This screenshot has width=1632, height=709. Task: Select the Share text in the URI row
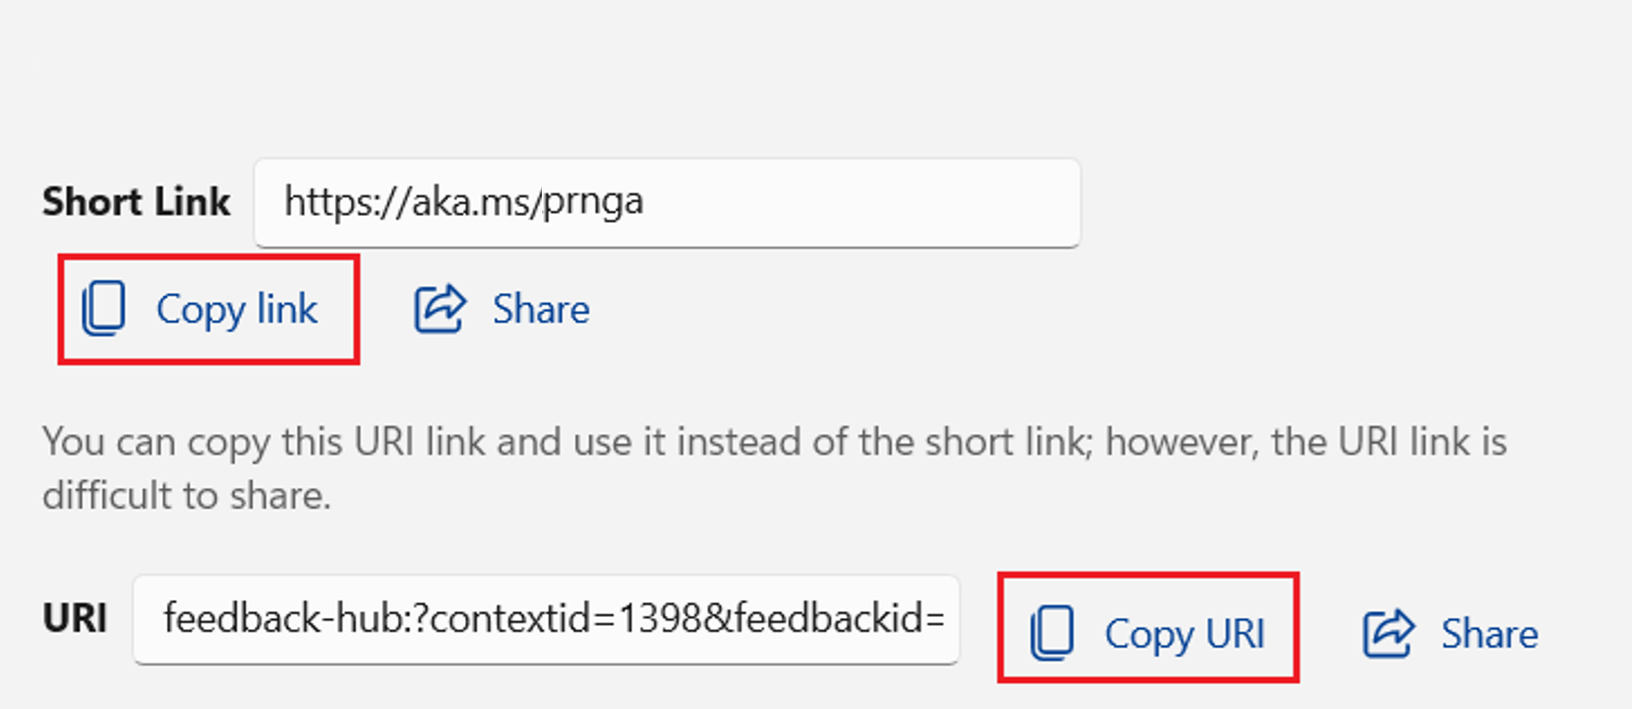click(x=1489, y=634)
